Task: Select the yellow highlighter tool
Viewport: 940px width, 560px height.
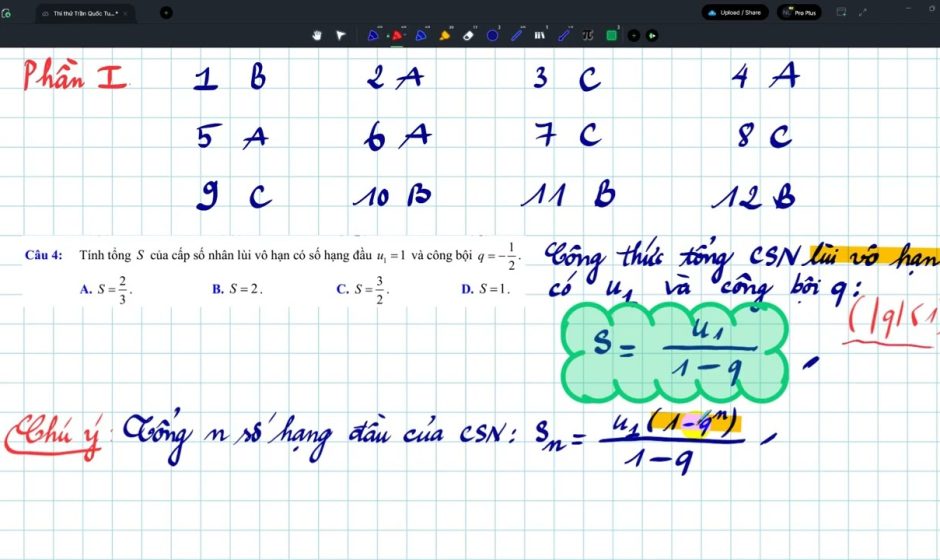Action: (444, 35)
